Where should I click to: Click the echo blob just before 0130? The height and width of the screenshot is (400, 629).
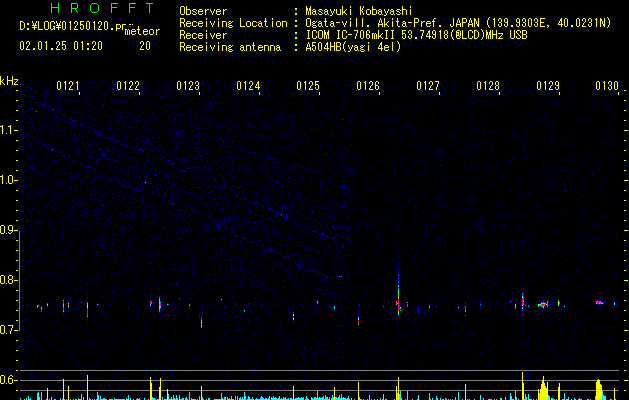tap(600, 303)
